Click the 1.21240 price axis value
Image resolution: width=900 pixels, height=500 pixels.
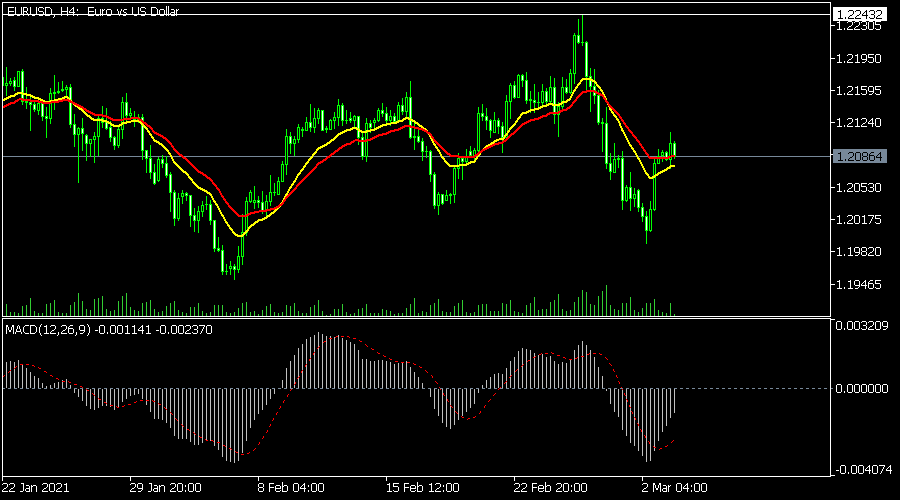[x=859, y=123]
